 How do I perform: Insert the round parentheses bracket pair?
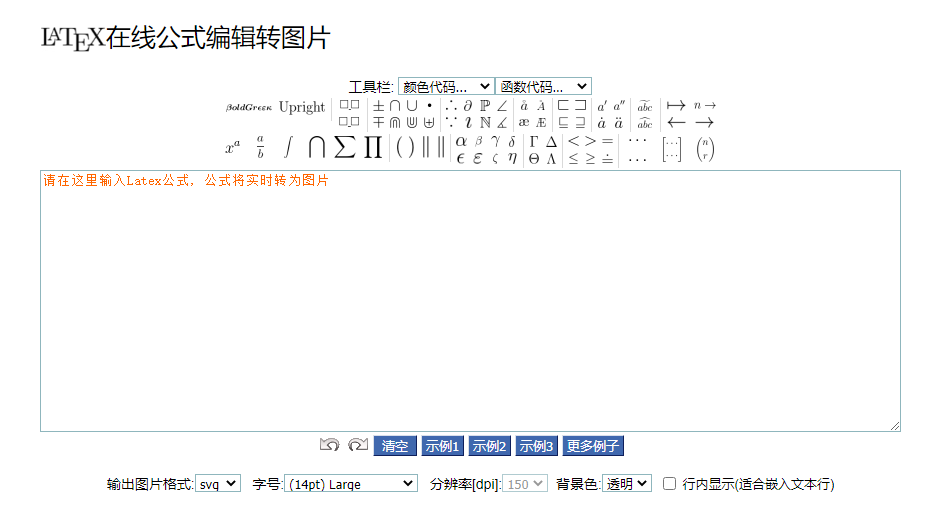click(405, 147)
